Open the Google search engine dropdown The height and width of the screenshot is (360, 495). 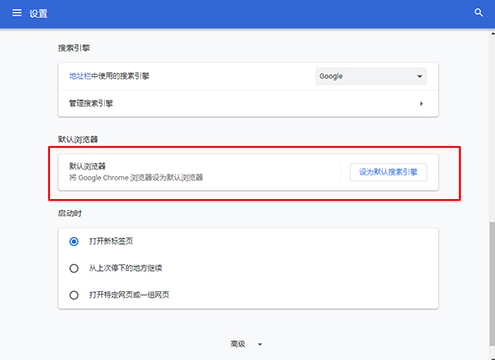[x=371, y=76]
